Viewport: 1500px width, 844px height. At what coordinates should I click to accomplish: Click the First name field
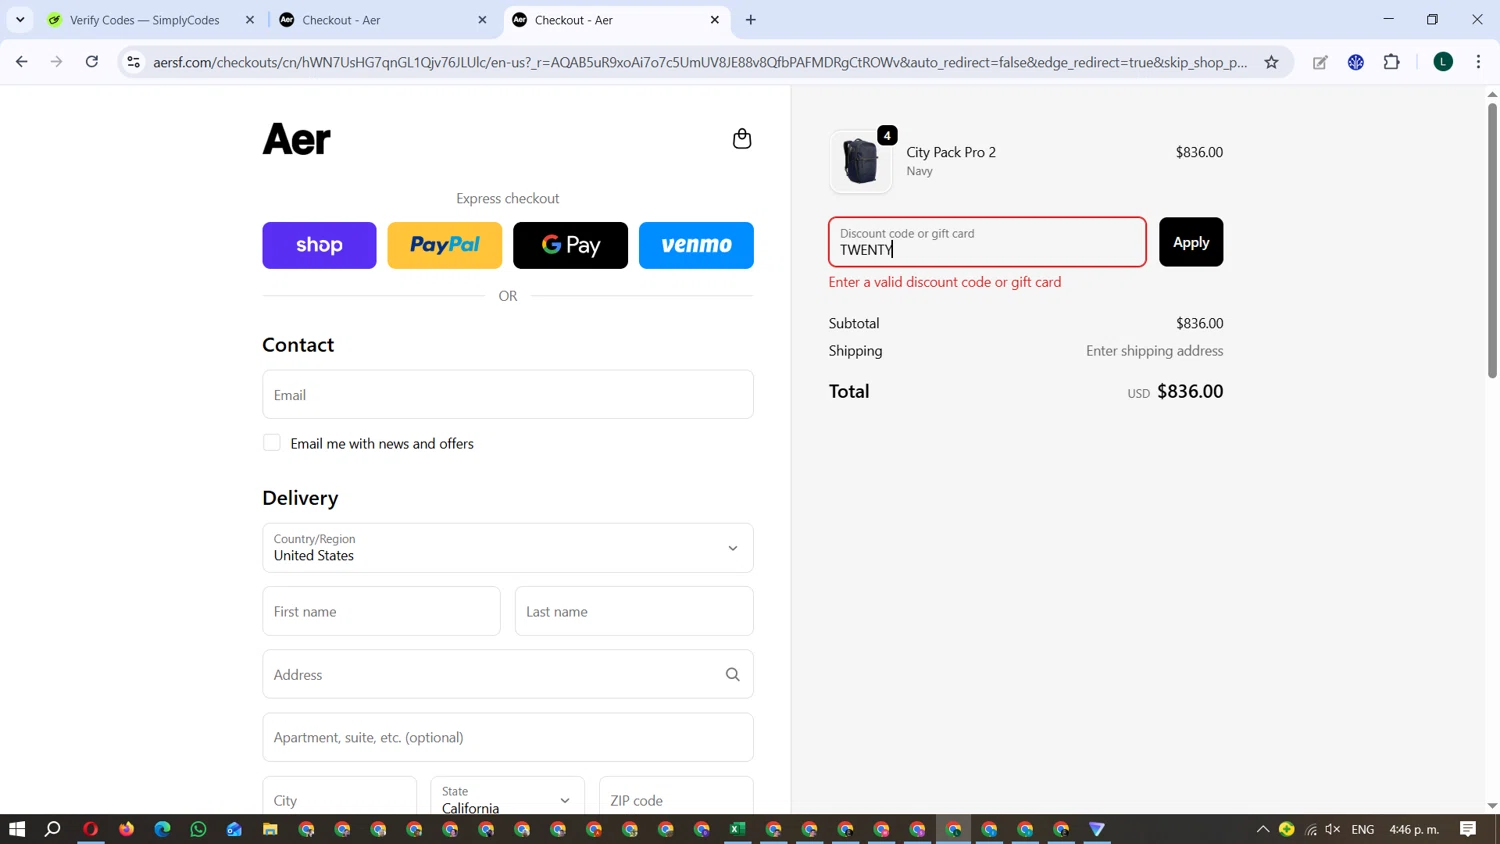tap(381, 611)
